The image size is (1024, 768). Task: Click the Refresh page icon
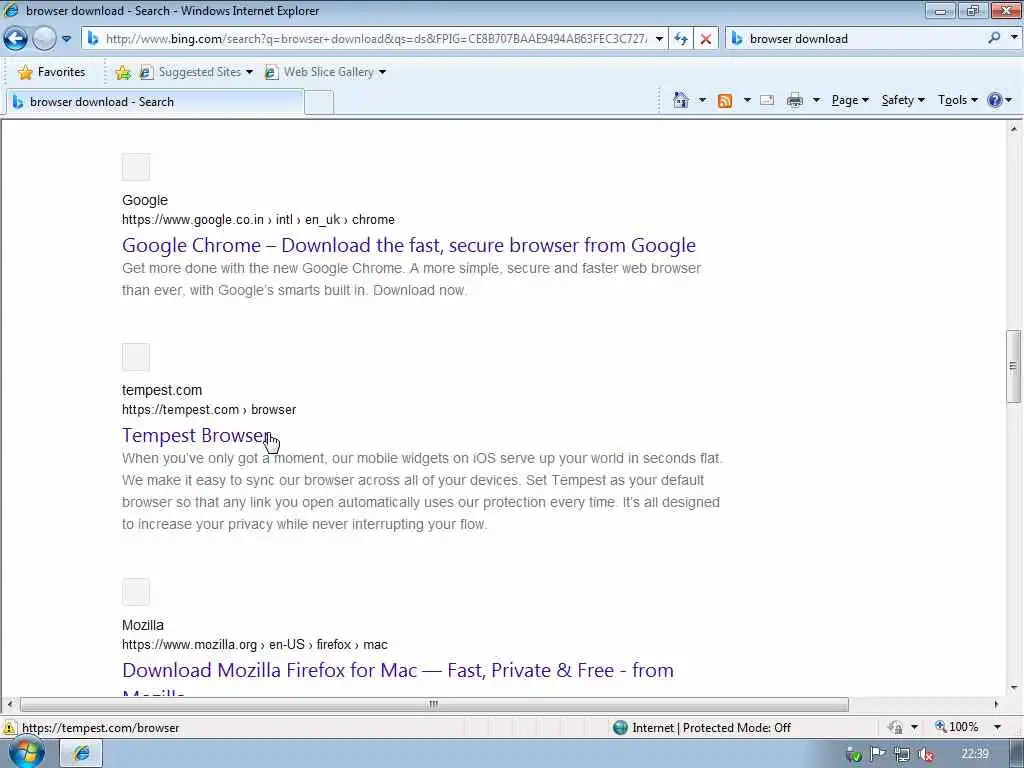tap(680, 39)
